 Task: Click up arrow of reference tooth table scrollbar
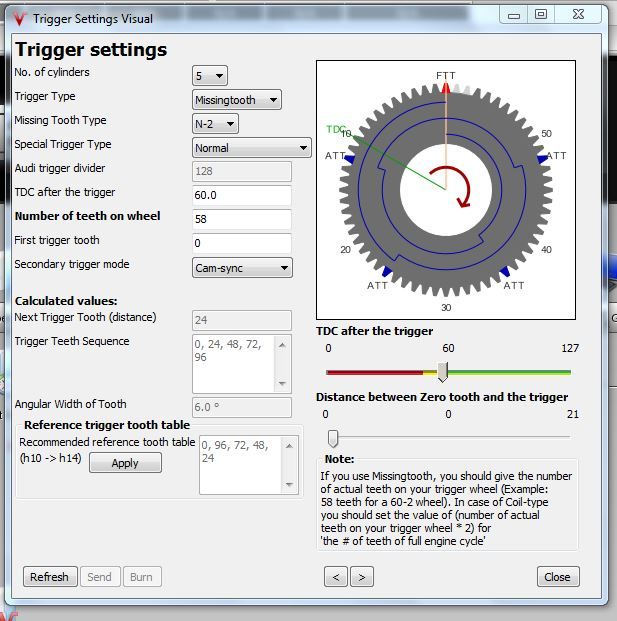click(289, 446)
